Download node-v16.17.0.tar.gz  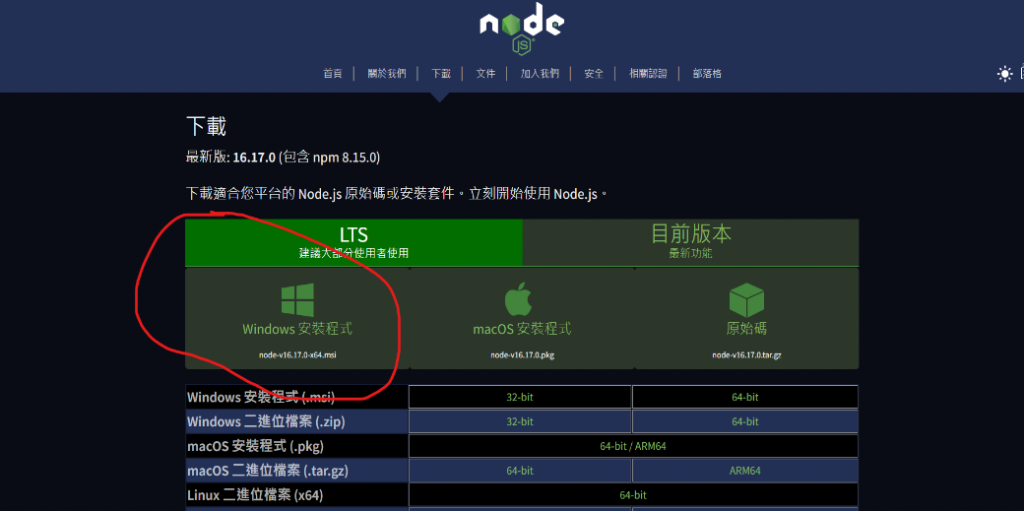point(746,355)
